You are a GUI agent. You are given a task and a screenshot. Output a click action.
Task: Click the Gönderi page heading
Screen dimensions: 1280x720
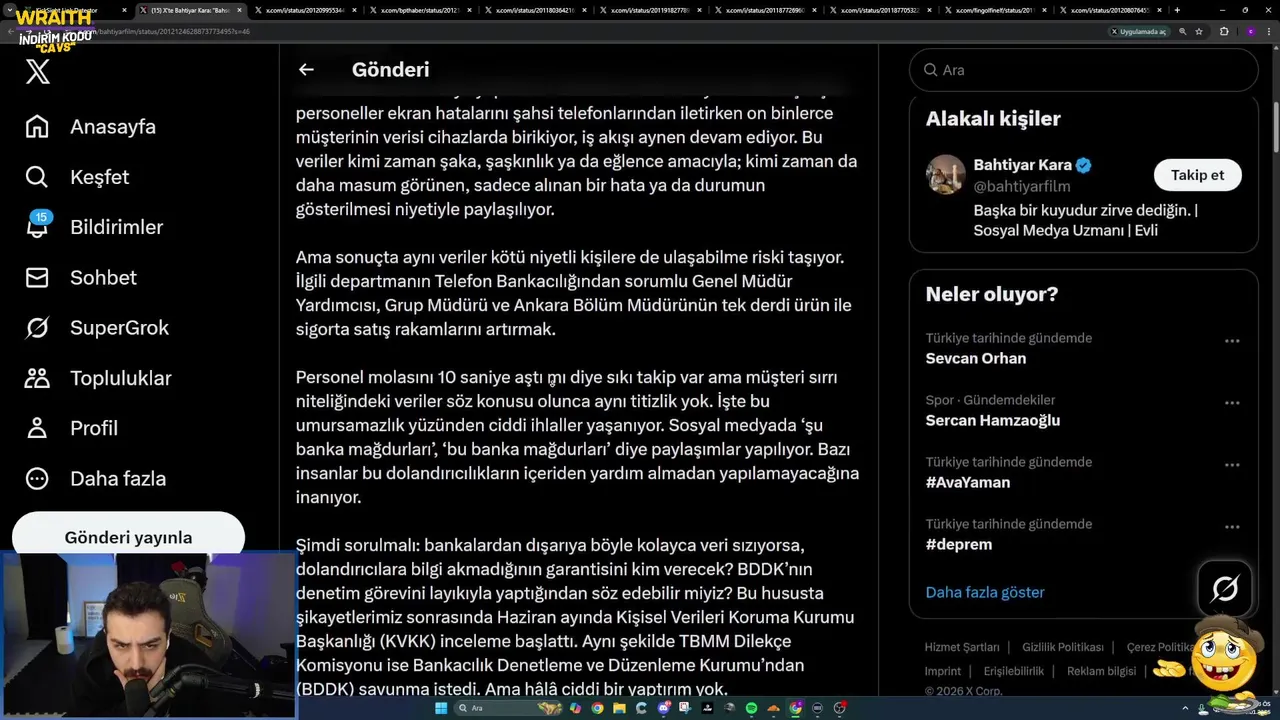pos(390,70)
